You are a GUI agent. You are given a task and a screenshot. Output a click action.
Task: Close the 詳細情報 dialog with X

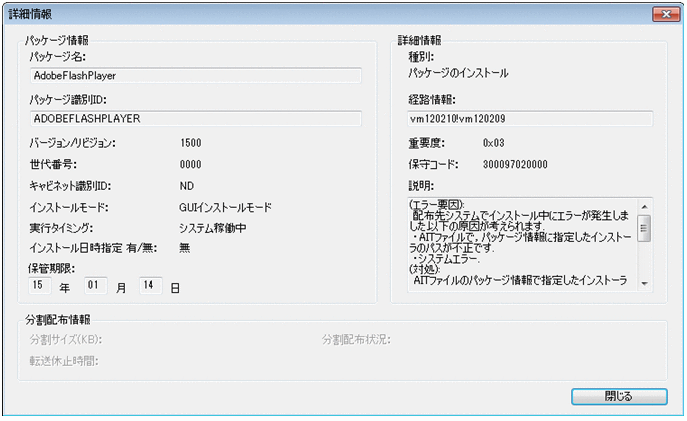tap(666, 14)
